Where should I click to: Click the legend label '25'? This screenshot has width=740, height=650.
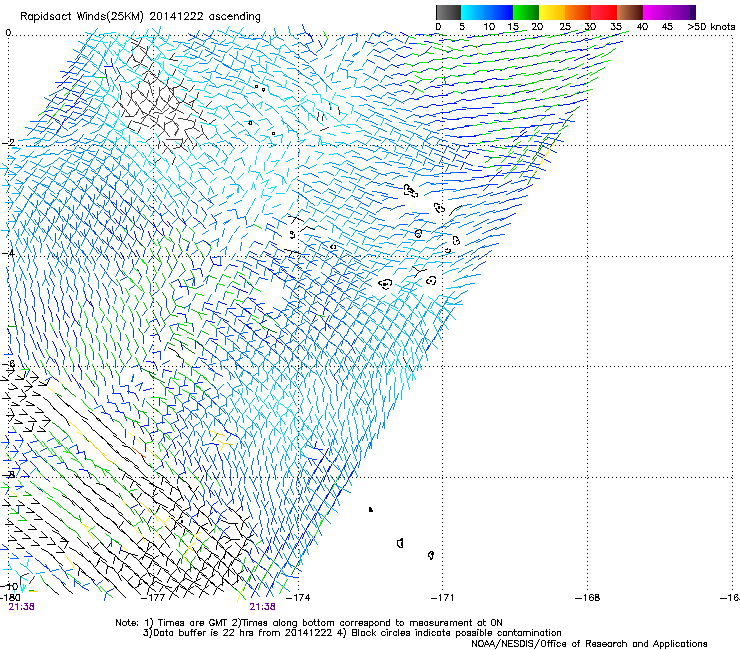(565, 27)
